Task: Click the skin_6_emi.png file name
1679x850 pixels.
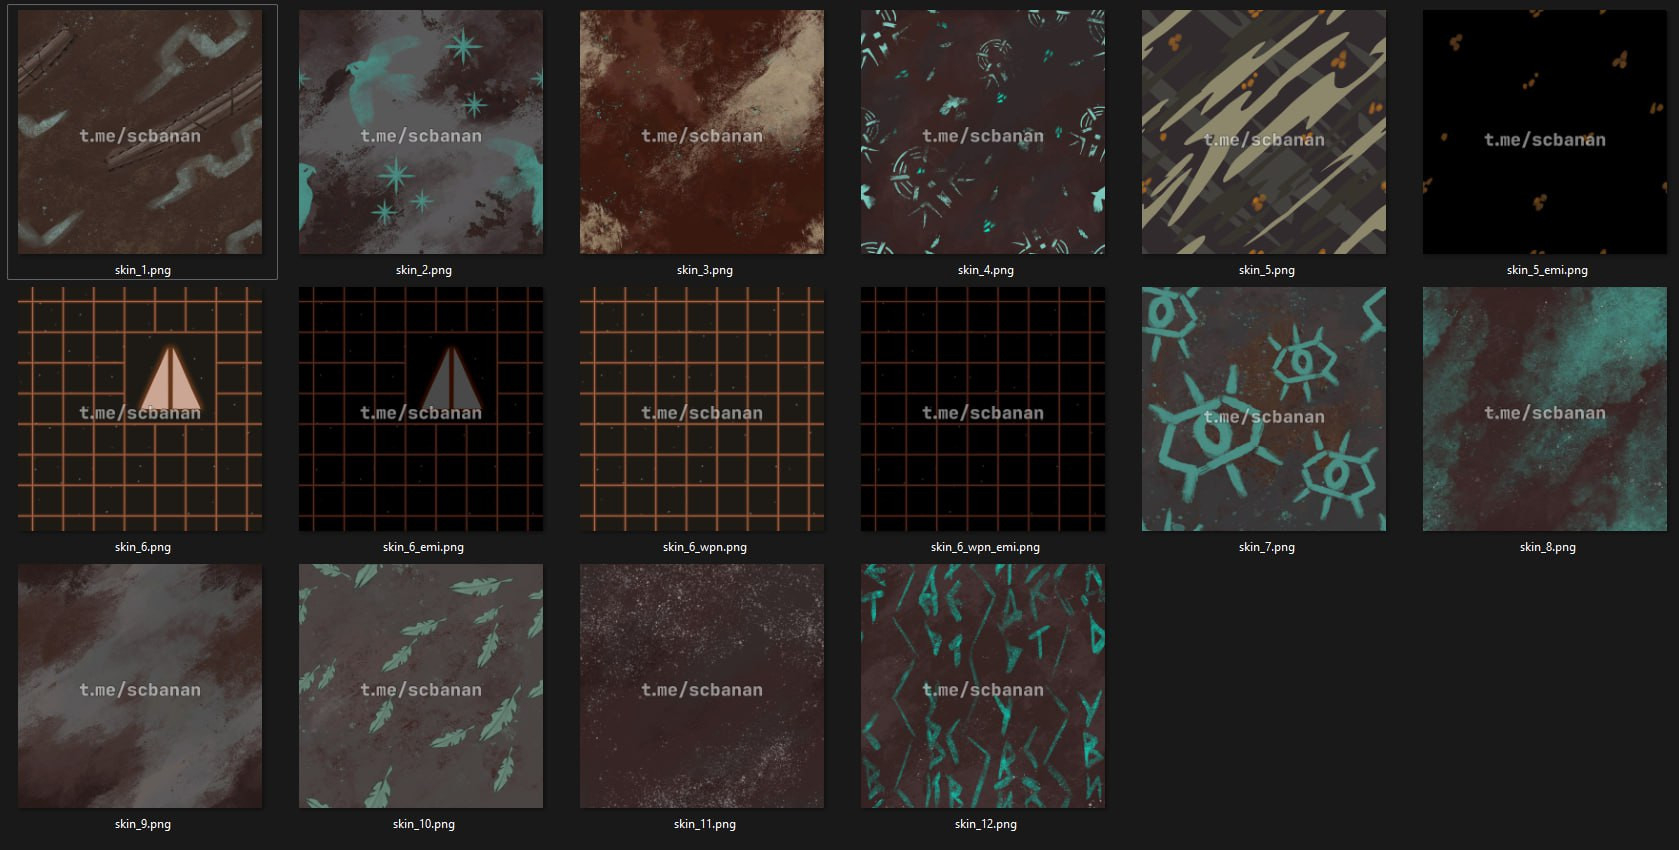Action: coord(423,547)
